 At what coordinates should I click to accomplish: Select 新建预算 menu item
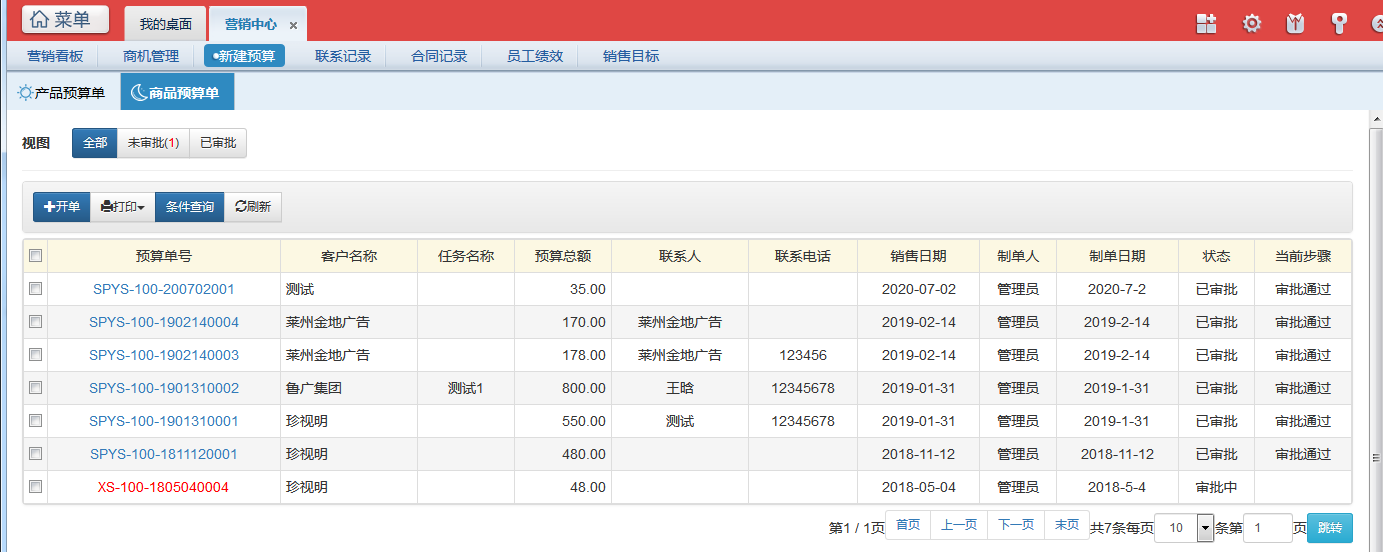pyautogui.click(x=244, y=56)
